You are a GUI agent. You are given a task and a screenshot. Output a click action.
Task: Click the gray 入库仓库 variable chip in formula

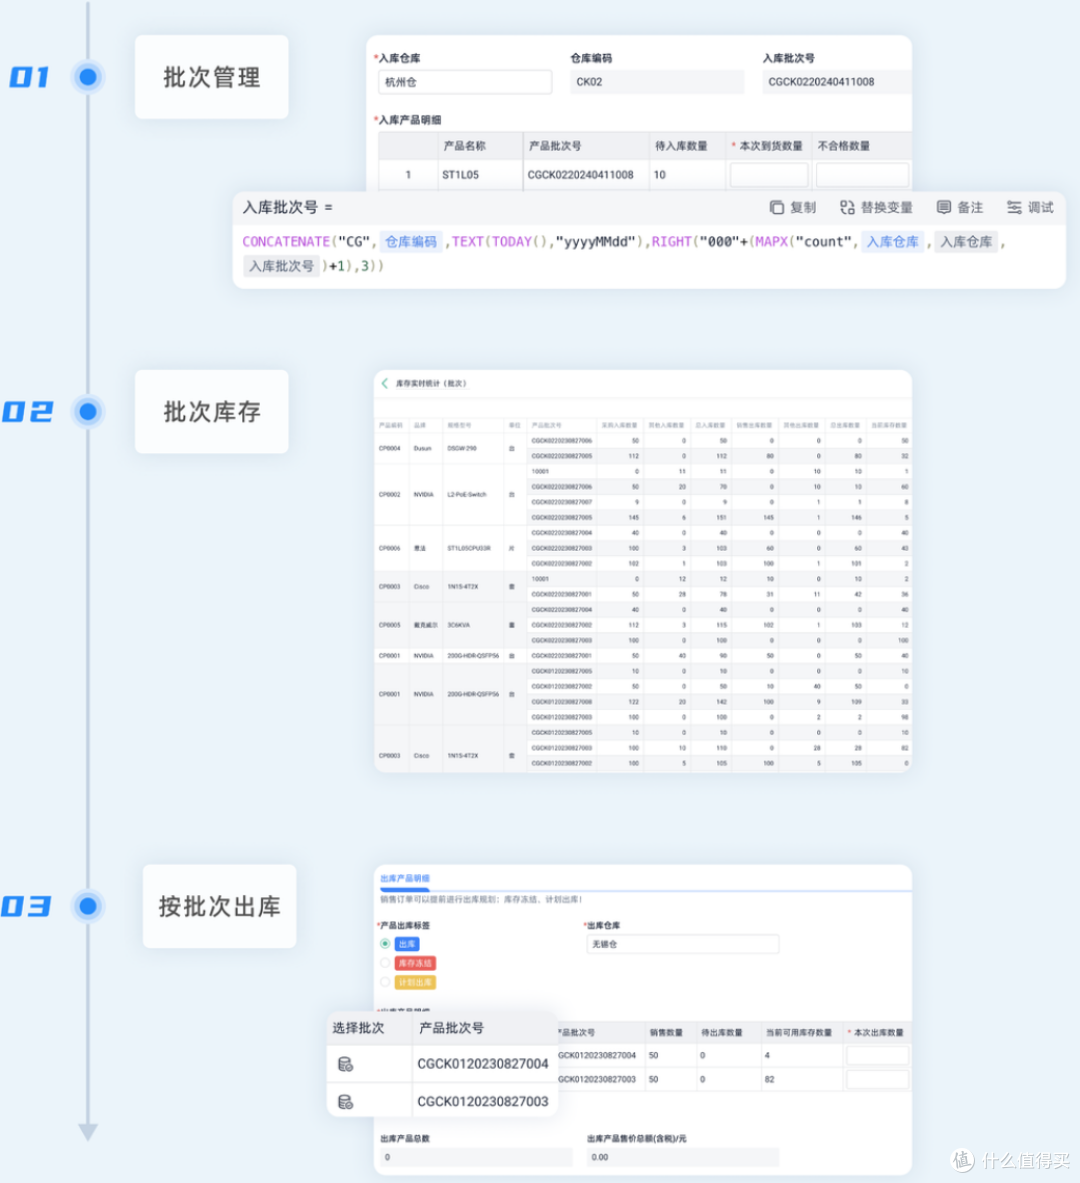[966, 241]
